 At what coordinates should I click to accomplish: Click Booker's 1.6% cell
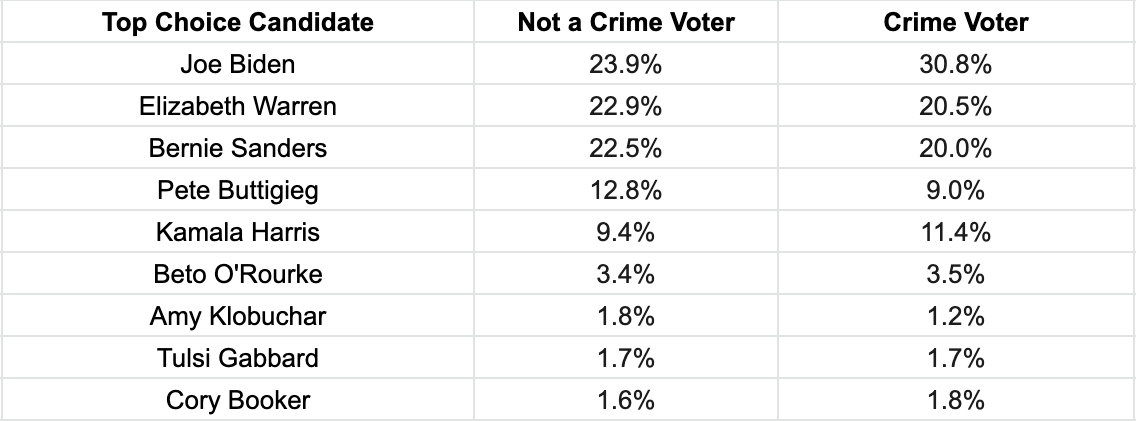tap(626, 400)
